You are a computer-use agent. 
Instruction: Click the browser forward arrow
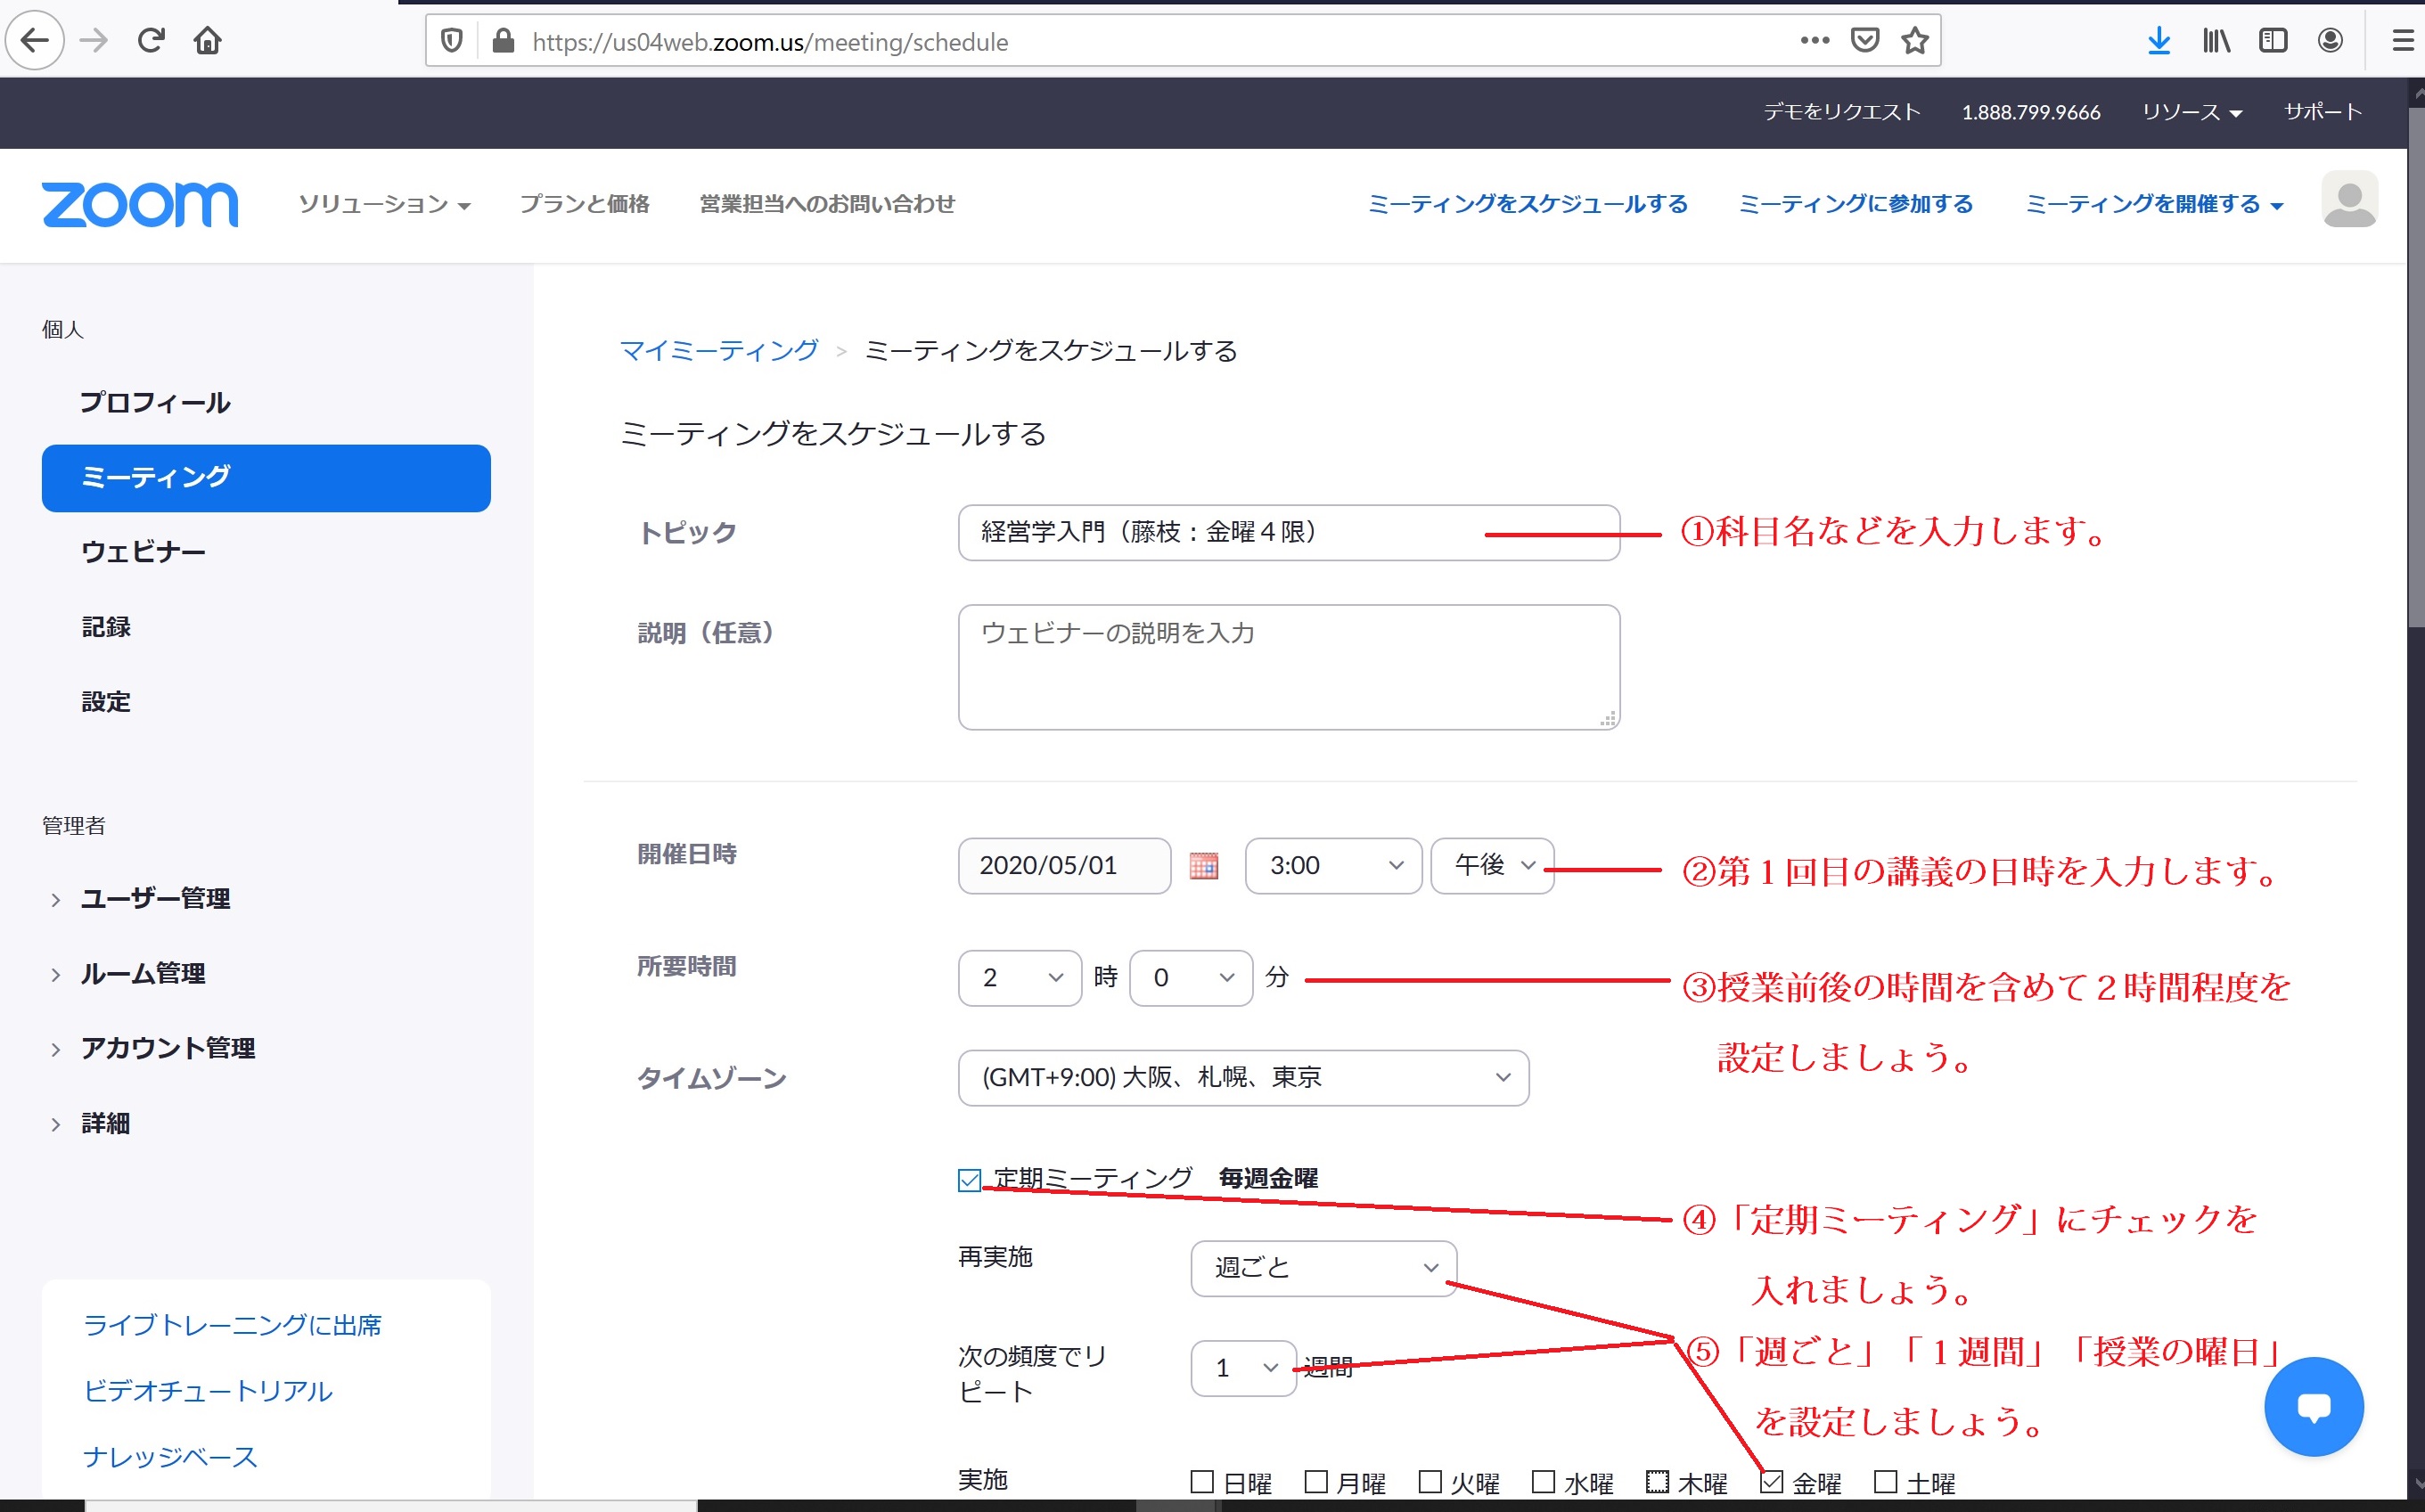click(x=94, y=41)
